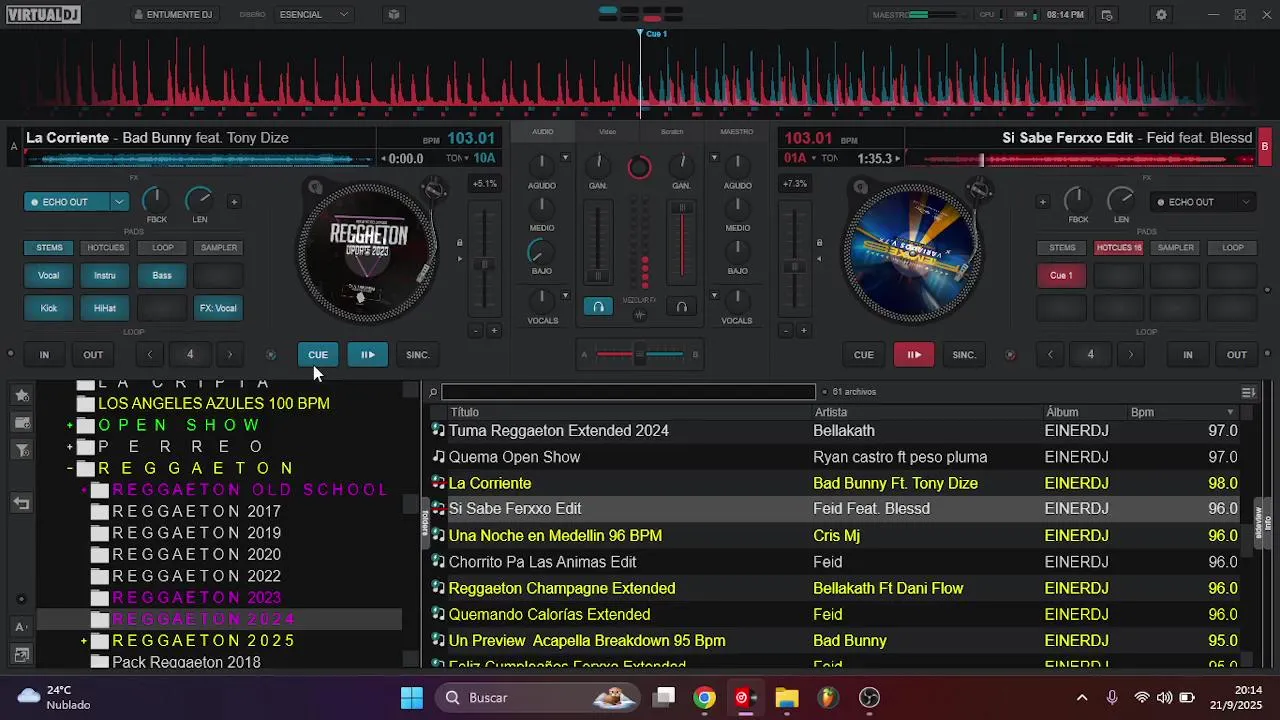Toggle the left deck SINC. button

click(417, 355)
